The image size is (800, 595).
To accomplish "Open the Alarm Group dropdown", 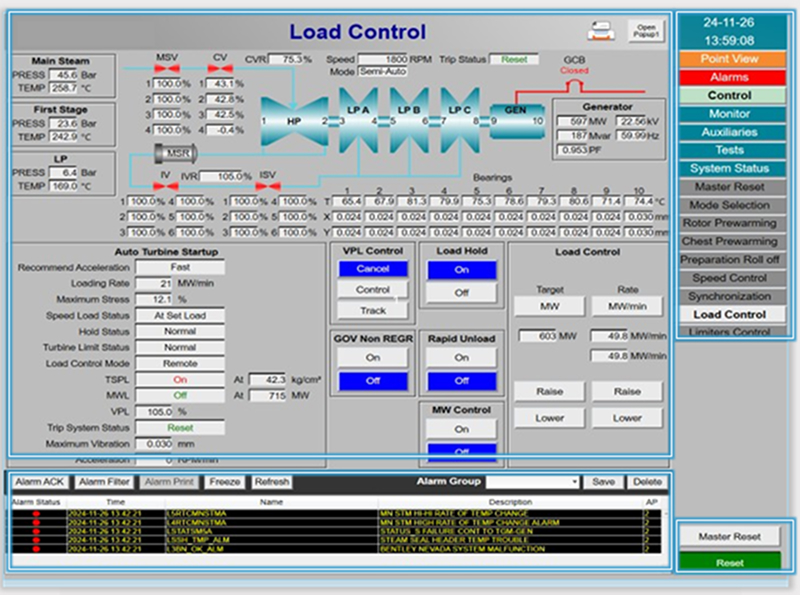I will 533,482.
